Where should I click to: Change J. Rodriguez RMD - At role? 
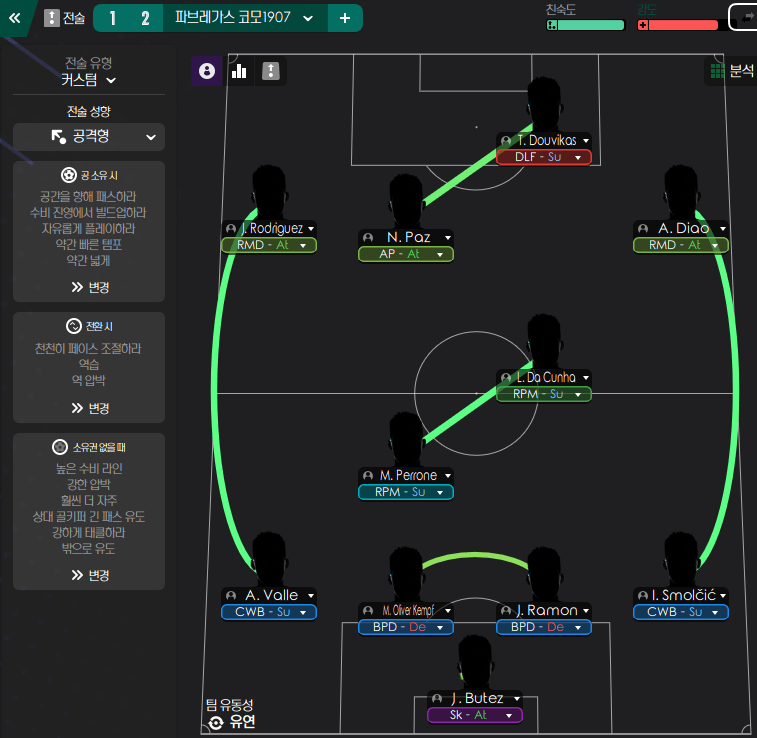click(x=269, y=245)
